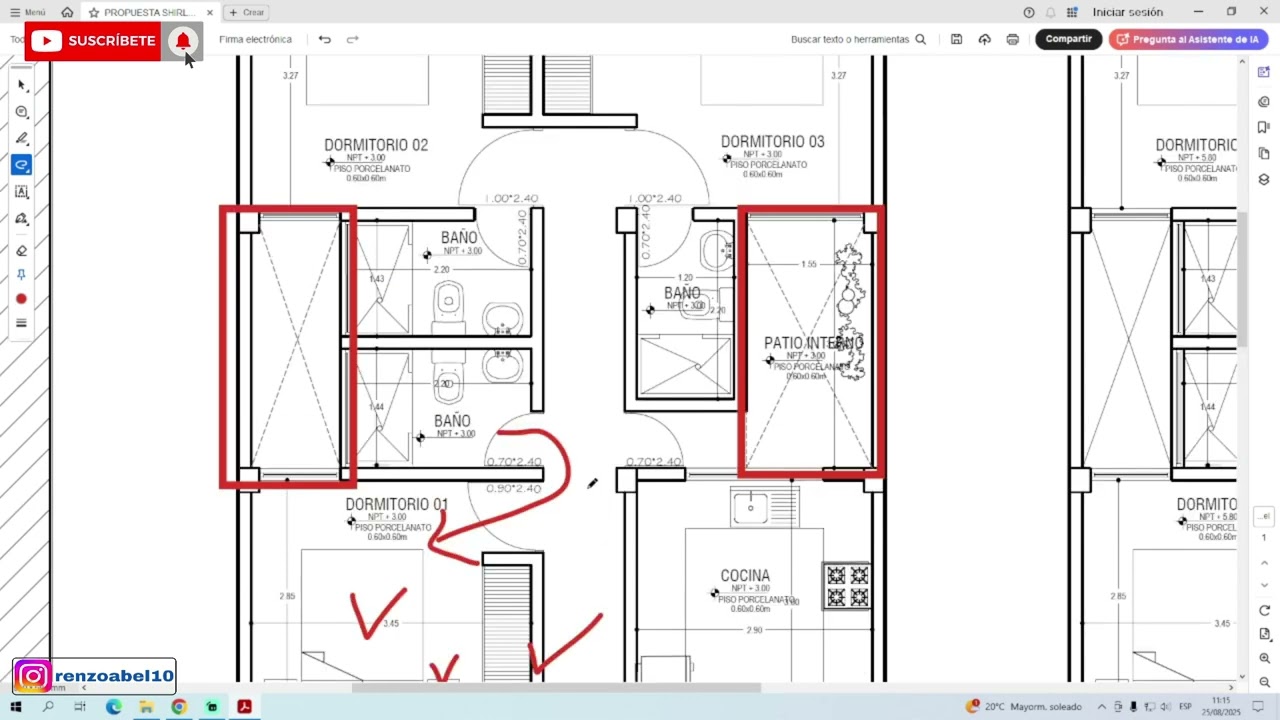Viewport: 1280px width, 720px height.
Task: Show the page thumbnails panel
Action: click(x=1264, y=153)
